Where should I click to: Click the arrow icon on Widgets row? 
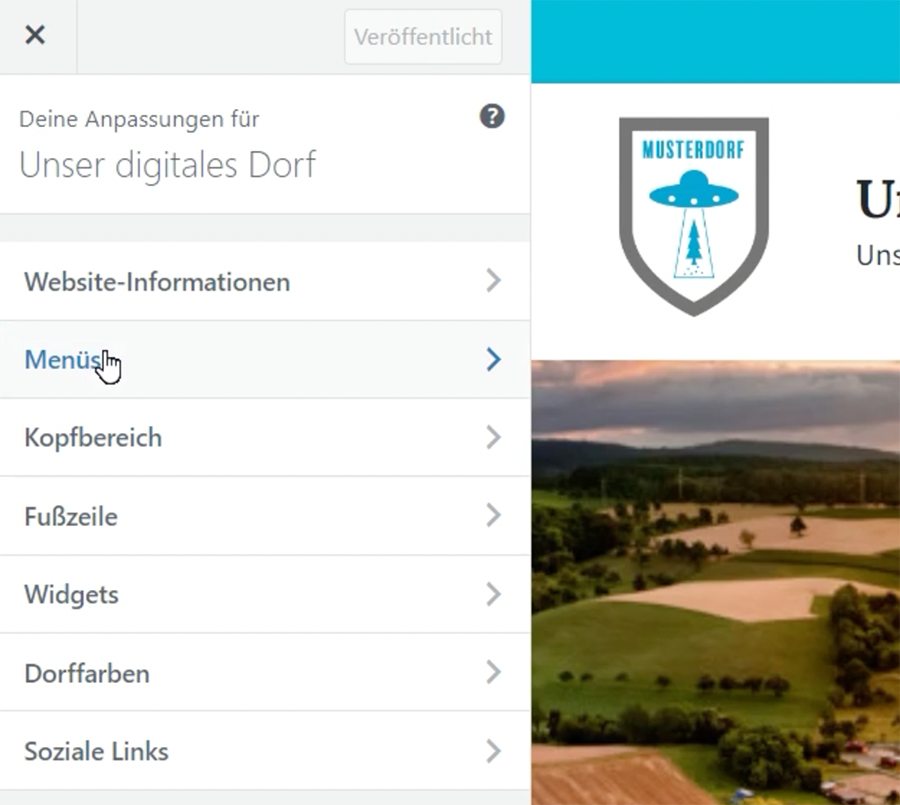point(493,595)
